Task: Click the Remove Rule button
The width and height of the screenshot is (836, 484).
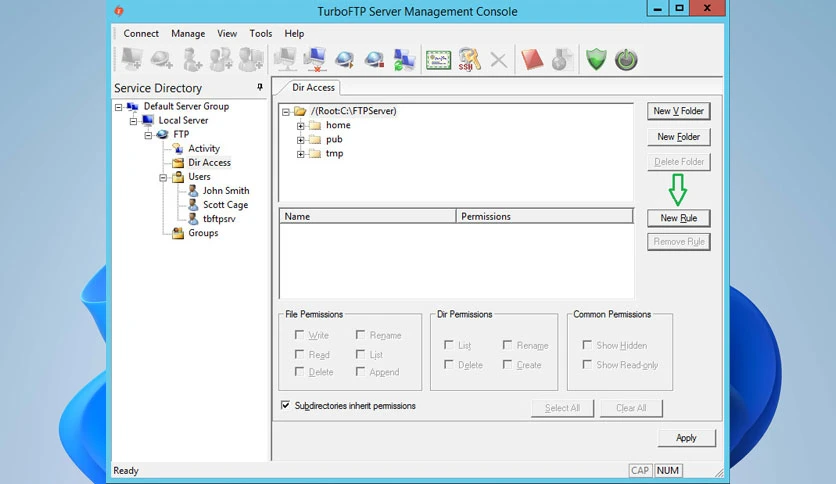Action: point(679,241)
